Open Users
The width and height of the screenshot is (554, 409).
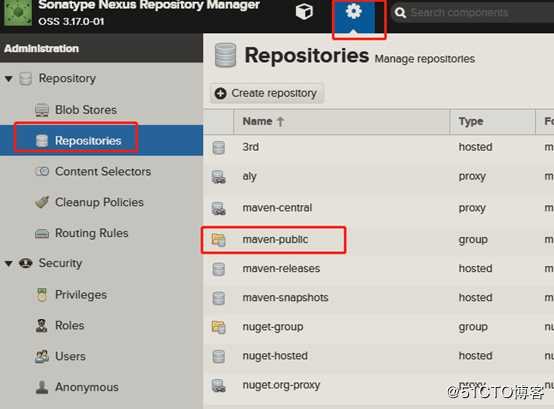70,356
